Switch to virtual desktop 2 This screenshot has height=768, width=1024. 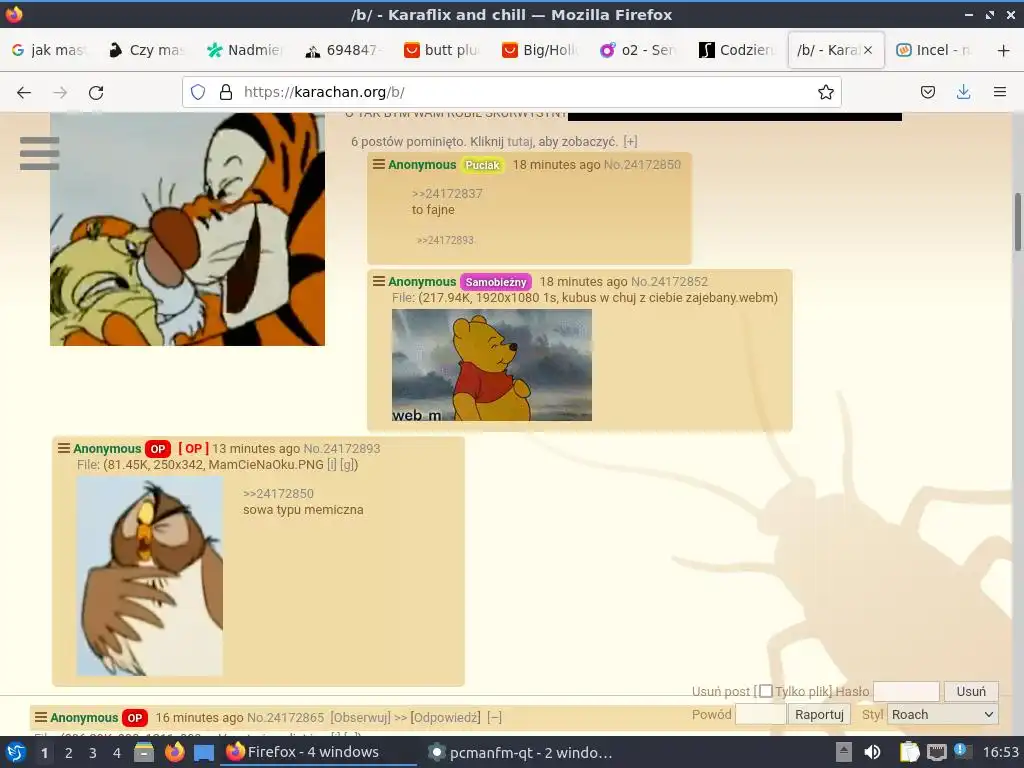pos(69,753)
